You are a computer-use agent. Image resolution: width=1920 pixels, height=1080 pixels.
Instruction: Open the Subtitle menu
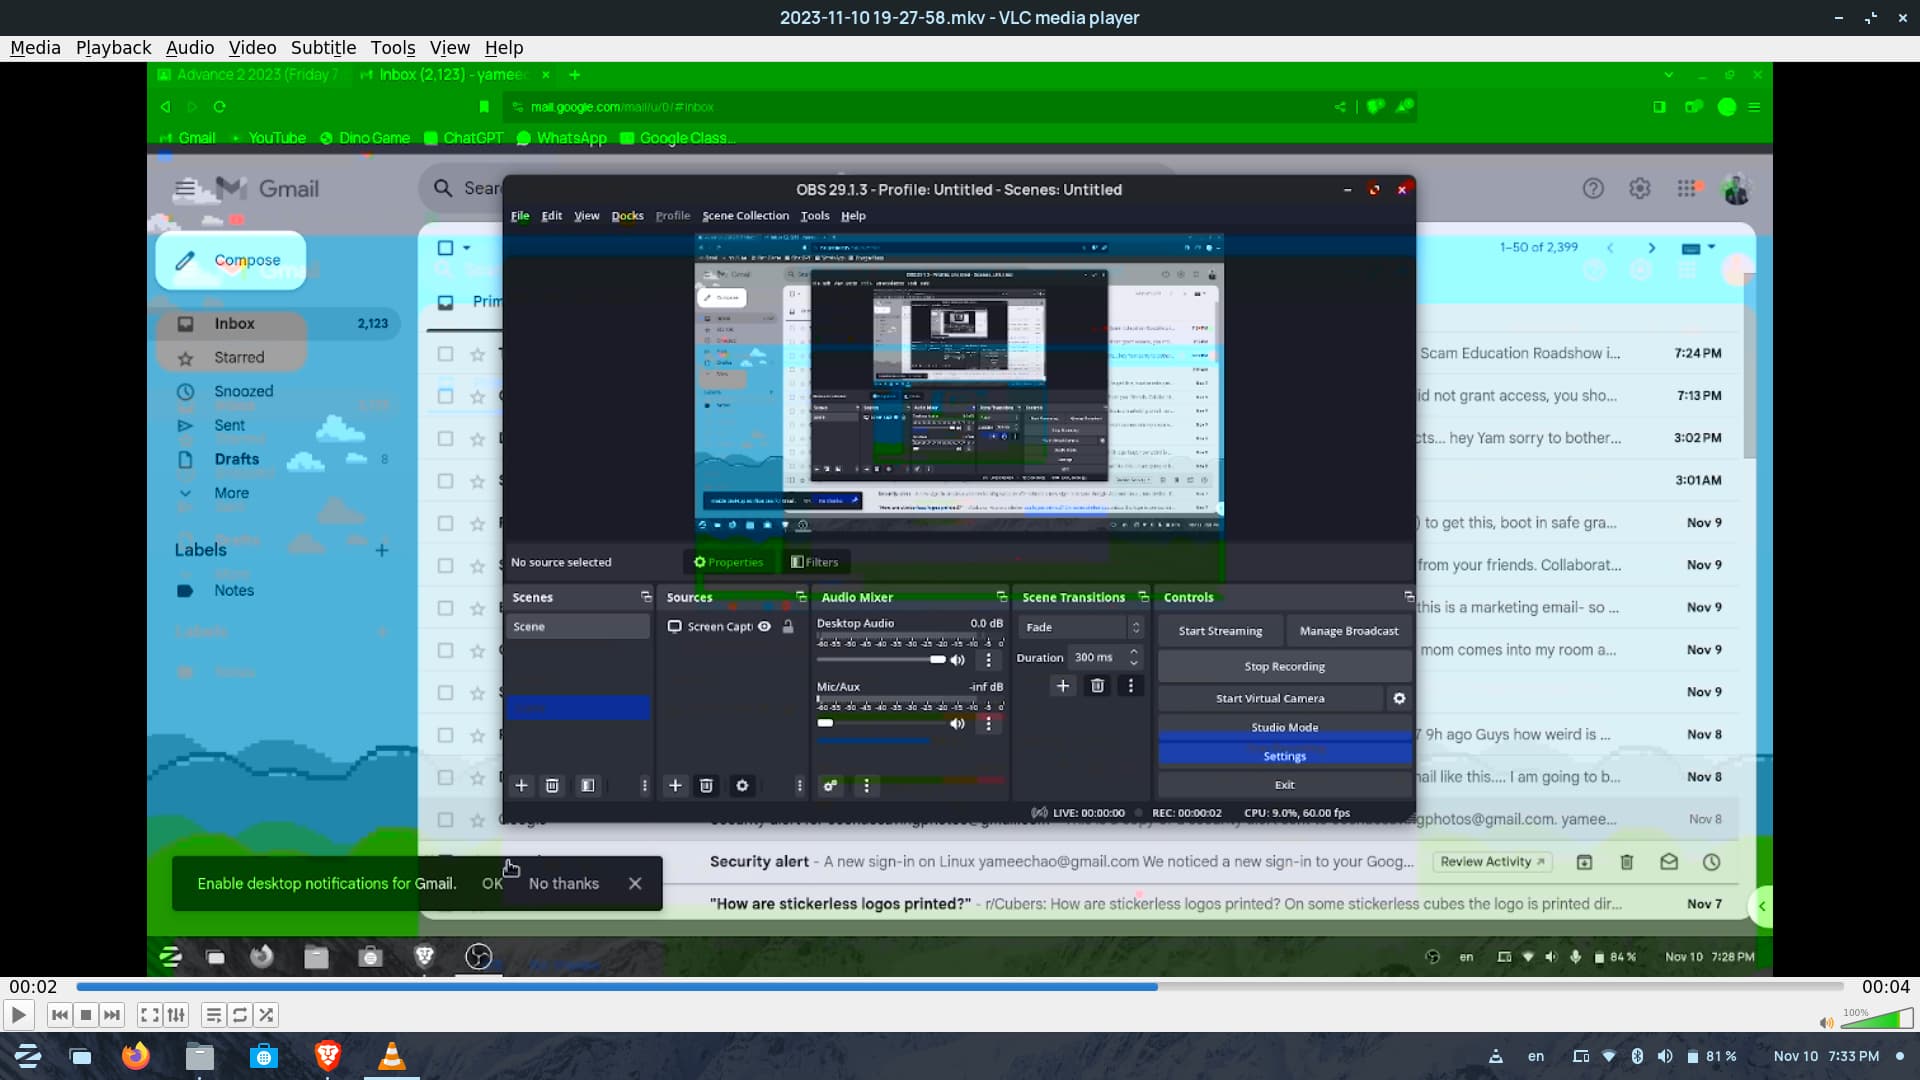pyautogui.click(x=323, y=47)
